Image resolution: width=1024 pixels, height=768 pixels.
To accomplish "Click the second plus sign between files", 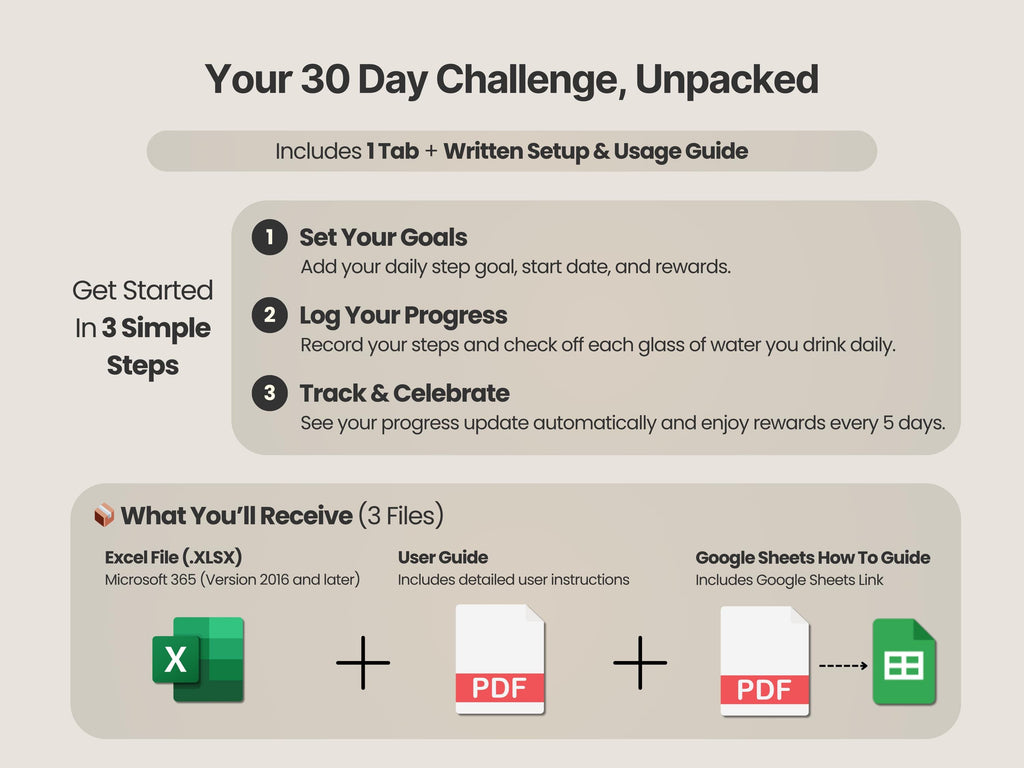I will coord(640,662).
